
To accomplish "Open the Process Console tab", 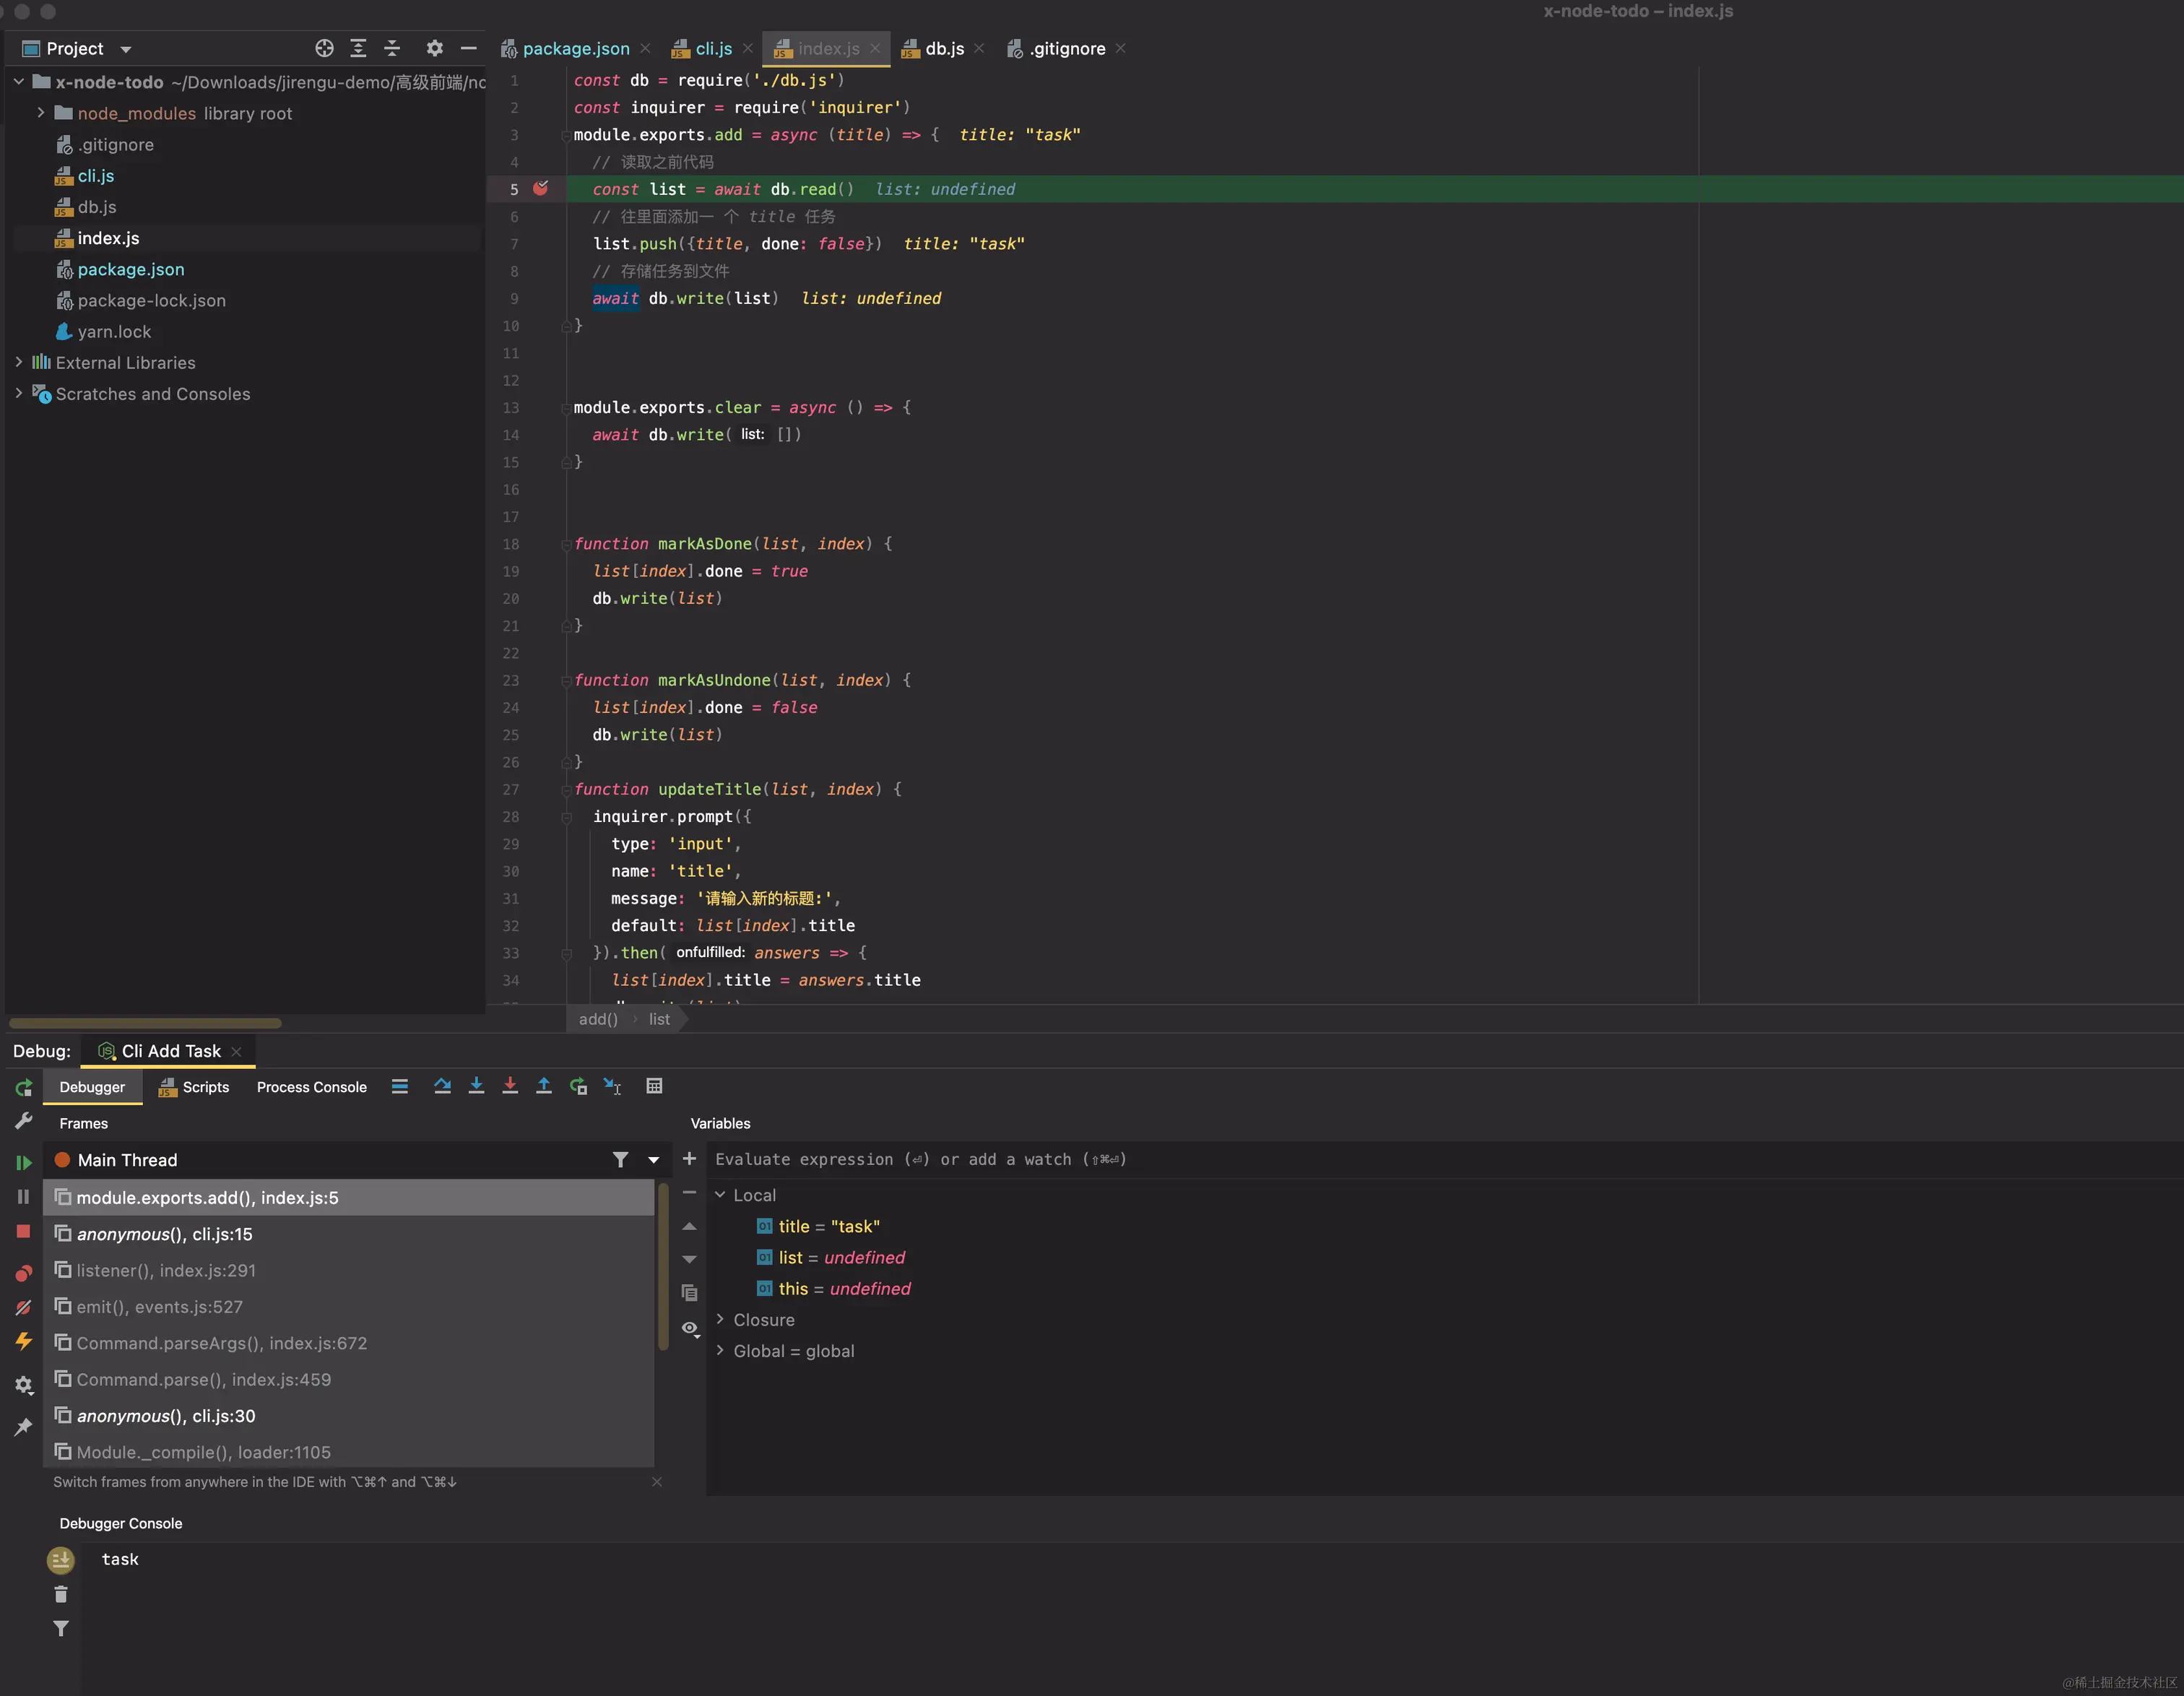I will coord(311,1087).
